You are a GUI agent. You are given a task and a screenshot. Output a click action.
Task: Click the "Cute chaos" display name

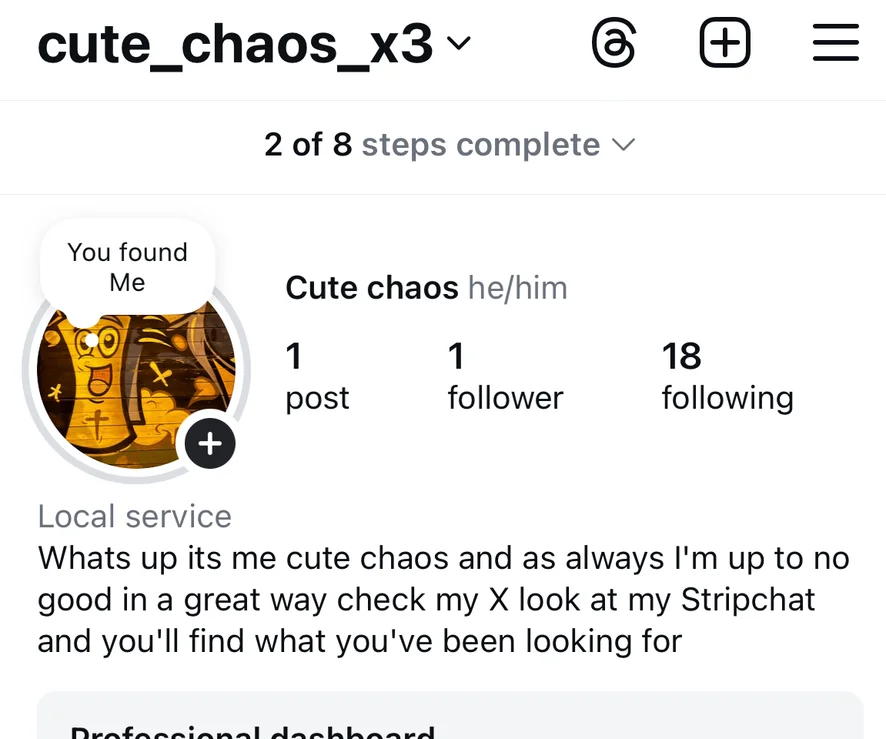click(371, 288)
